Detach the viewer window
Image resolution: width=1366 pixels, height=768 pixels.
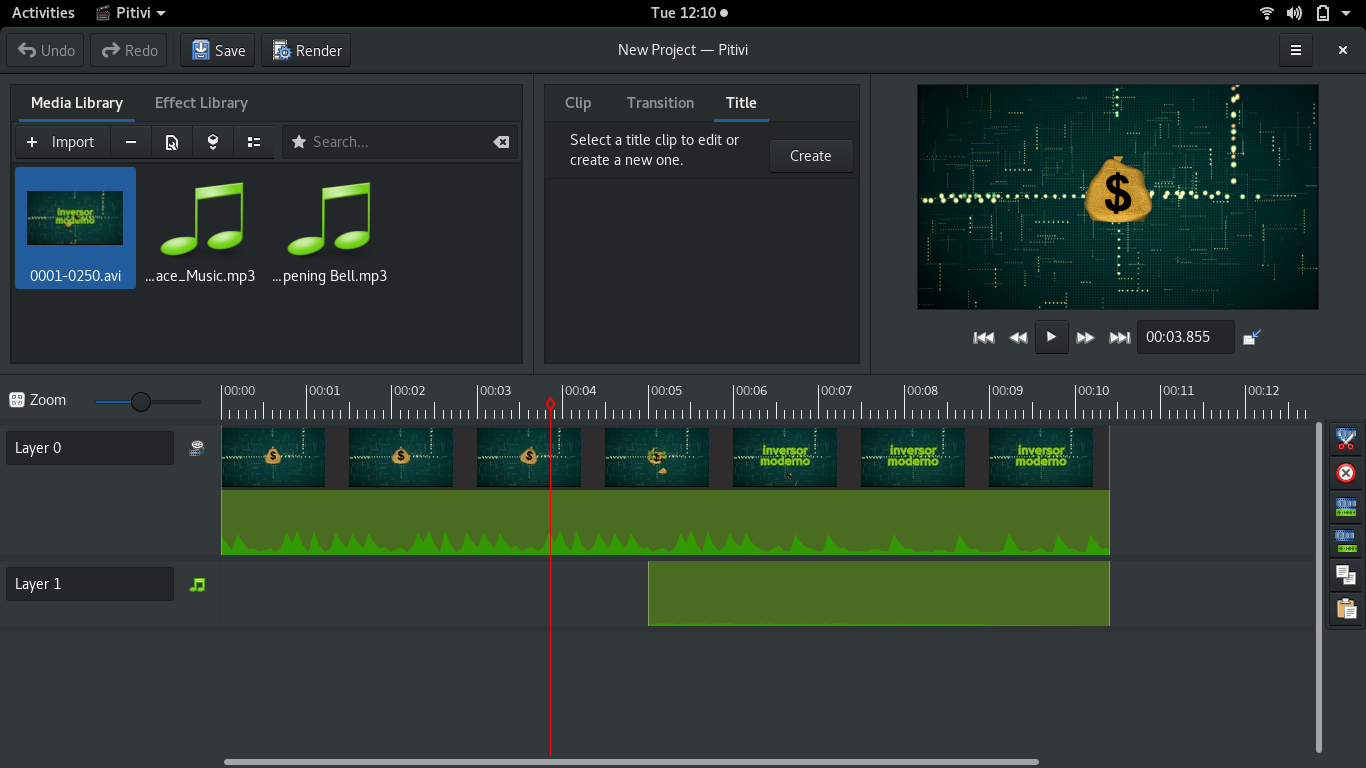pyautogui.click(x=1252, y=337)
